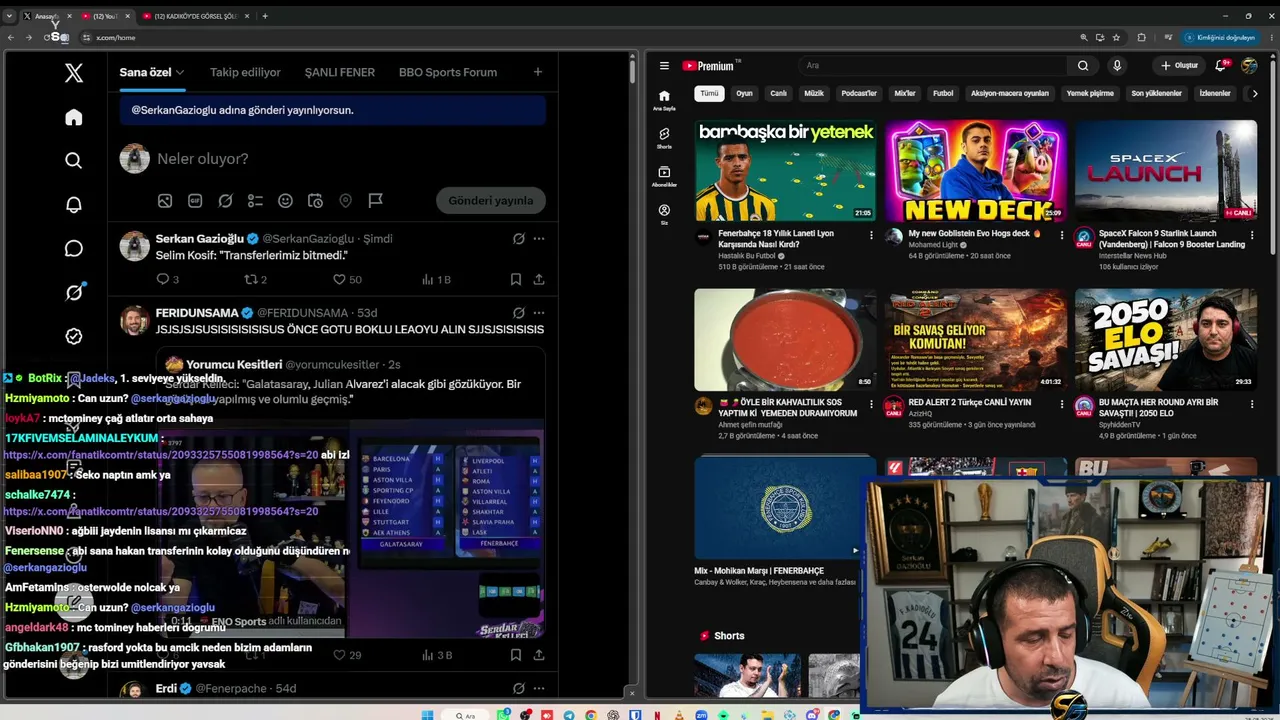Image resolution: width=1280 pixels, height=720 pixels.
Task: Select the Müzik category chip
Action: point(814,93)
